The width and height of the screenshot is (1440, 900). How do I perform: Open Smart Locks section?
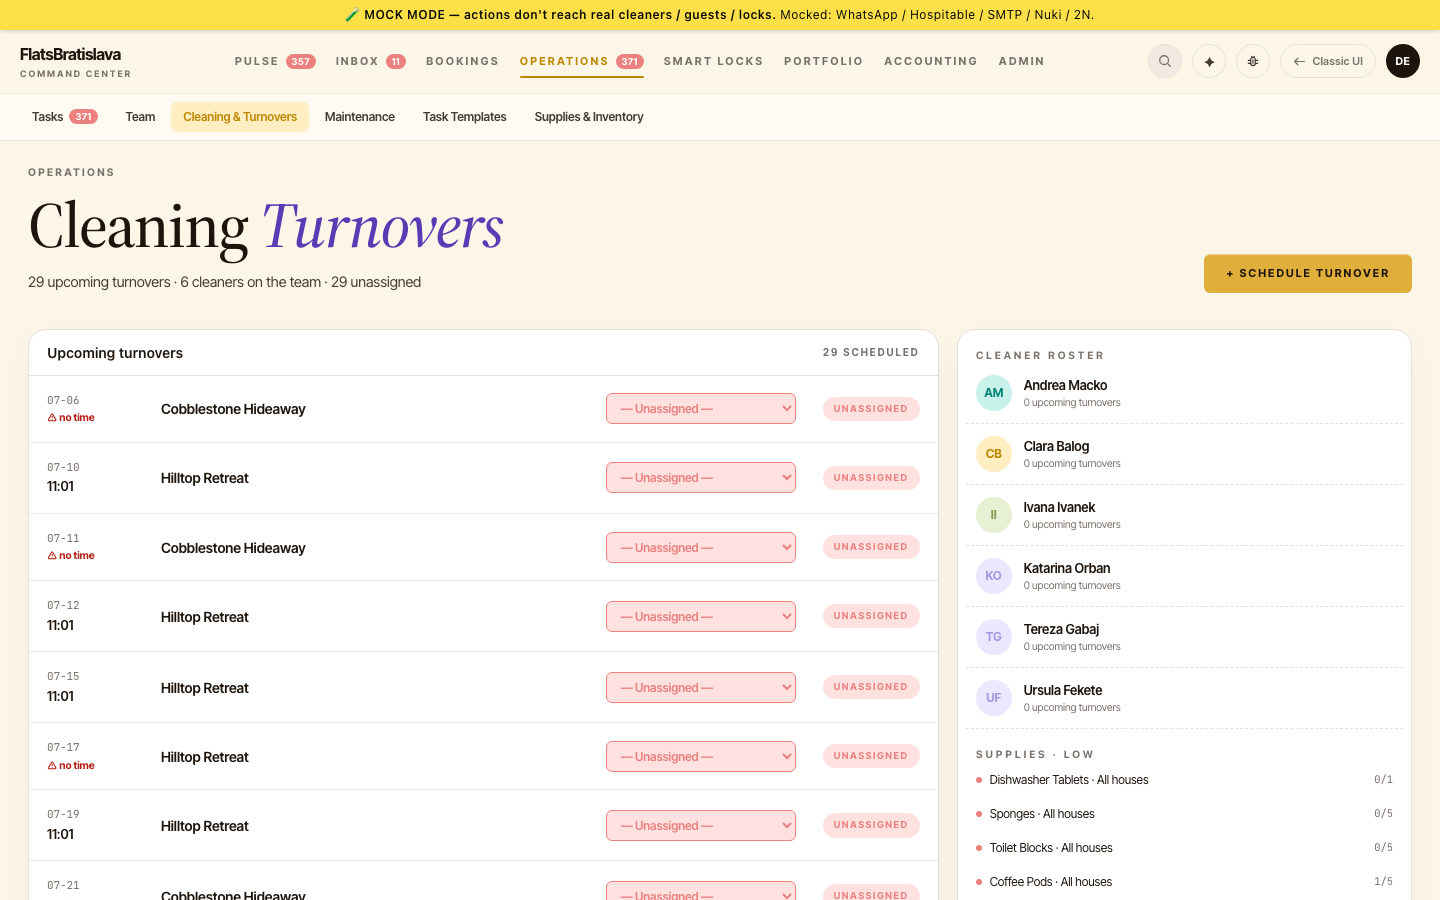click(x=713, y=61)
